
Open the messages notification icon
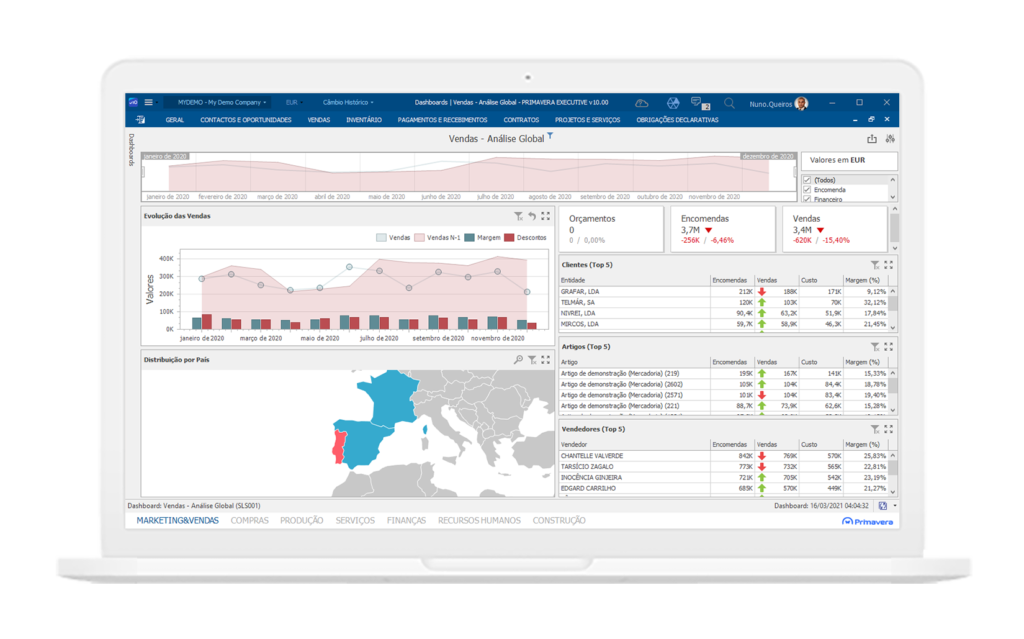[699, 103]
